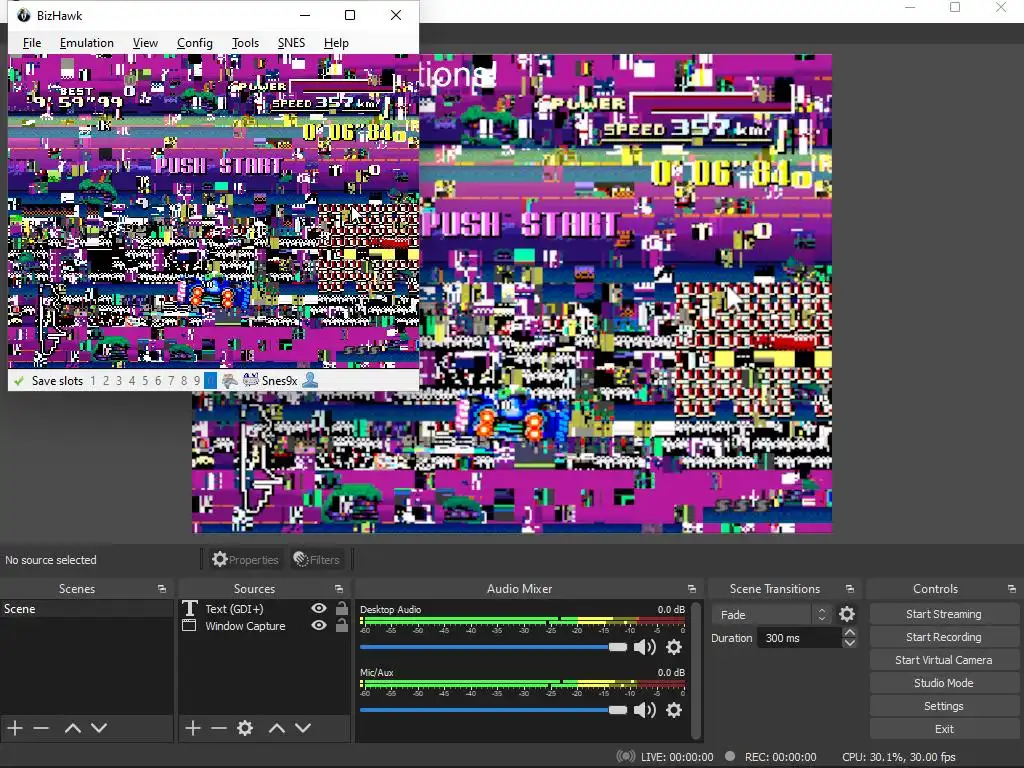The image size is (1024, 768).
Task: Open source Properties in OBS
Action: click(x=245, y=560)
